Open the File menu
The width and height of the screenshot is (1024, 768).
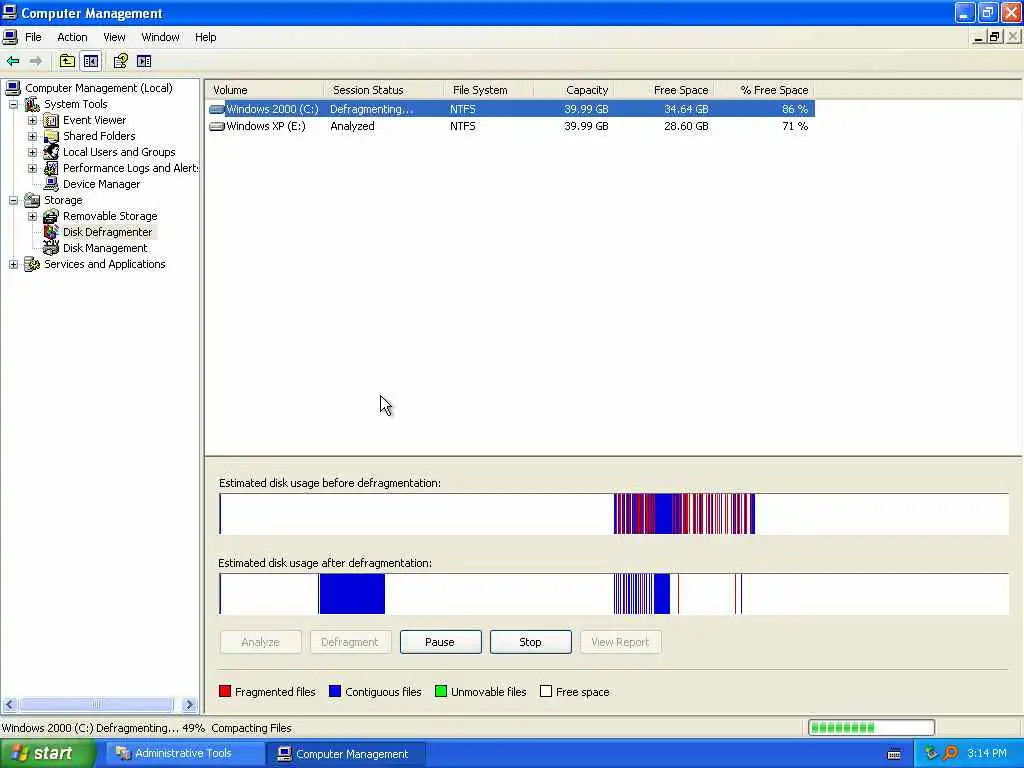tap(33, 37)
